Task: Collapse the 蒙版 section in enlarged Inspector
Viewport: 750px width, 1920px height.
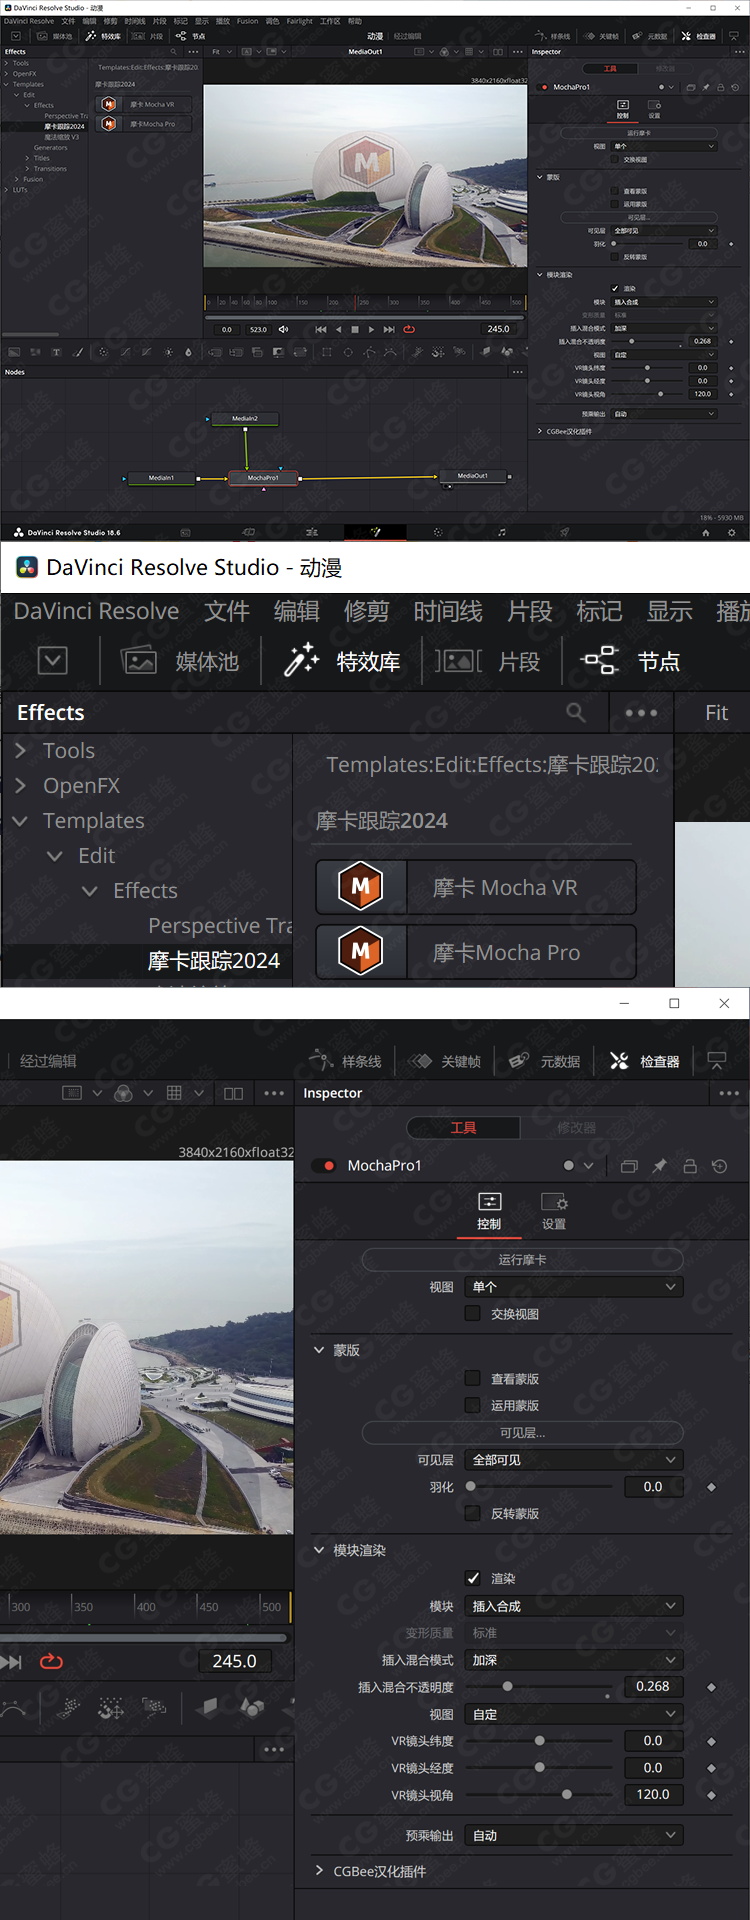Action: pos(319,1350)
